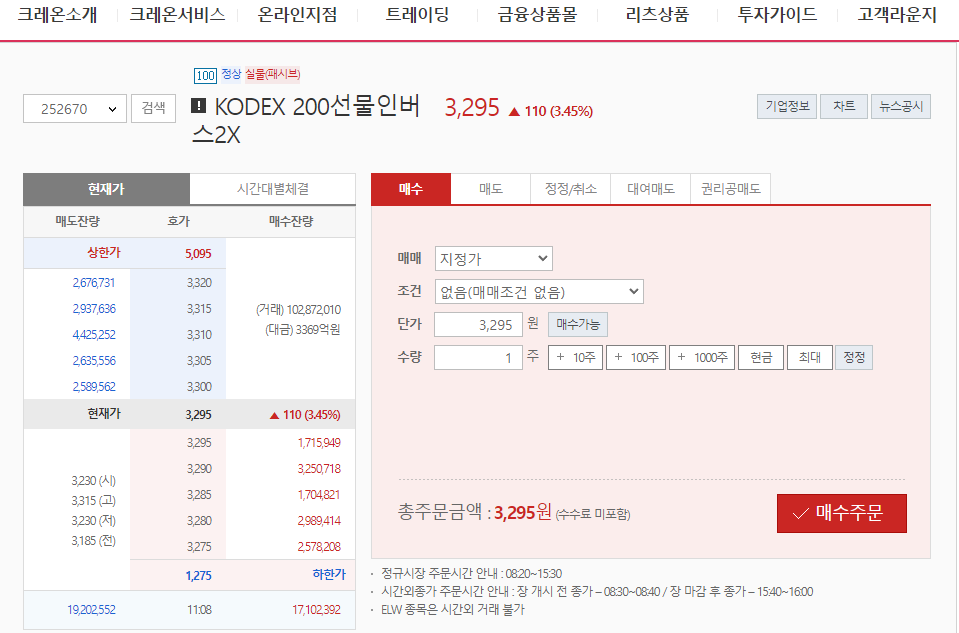Click the checkmark on 매수주문 button
The image size is (959, 633).
pos(801,514)
